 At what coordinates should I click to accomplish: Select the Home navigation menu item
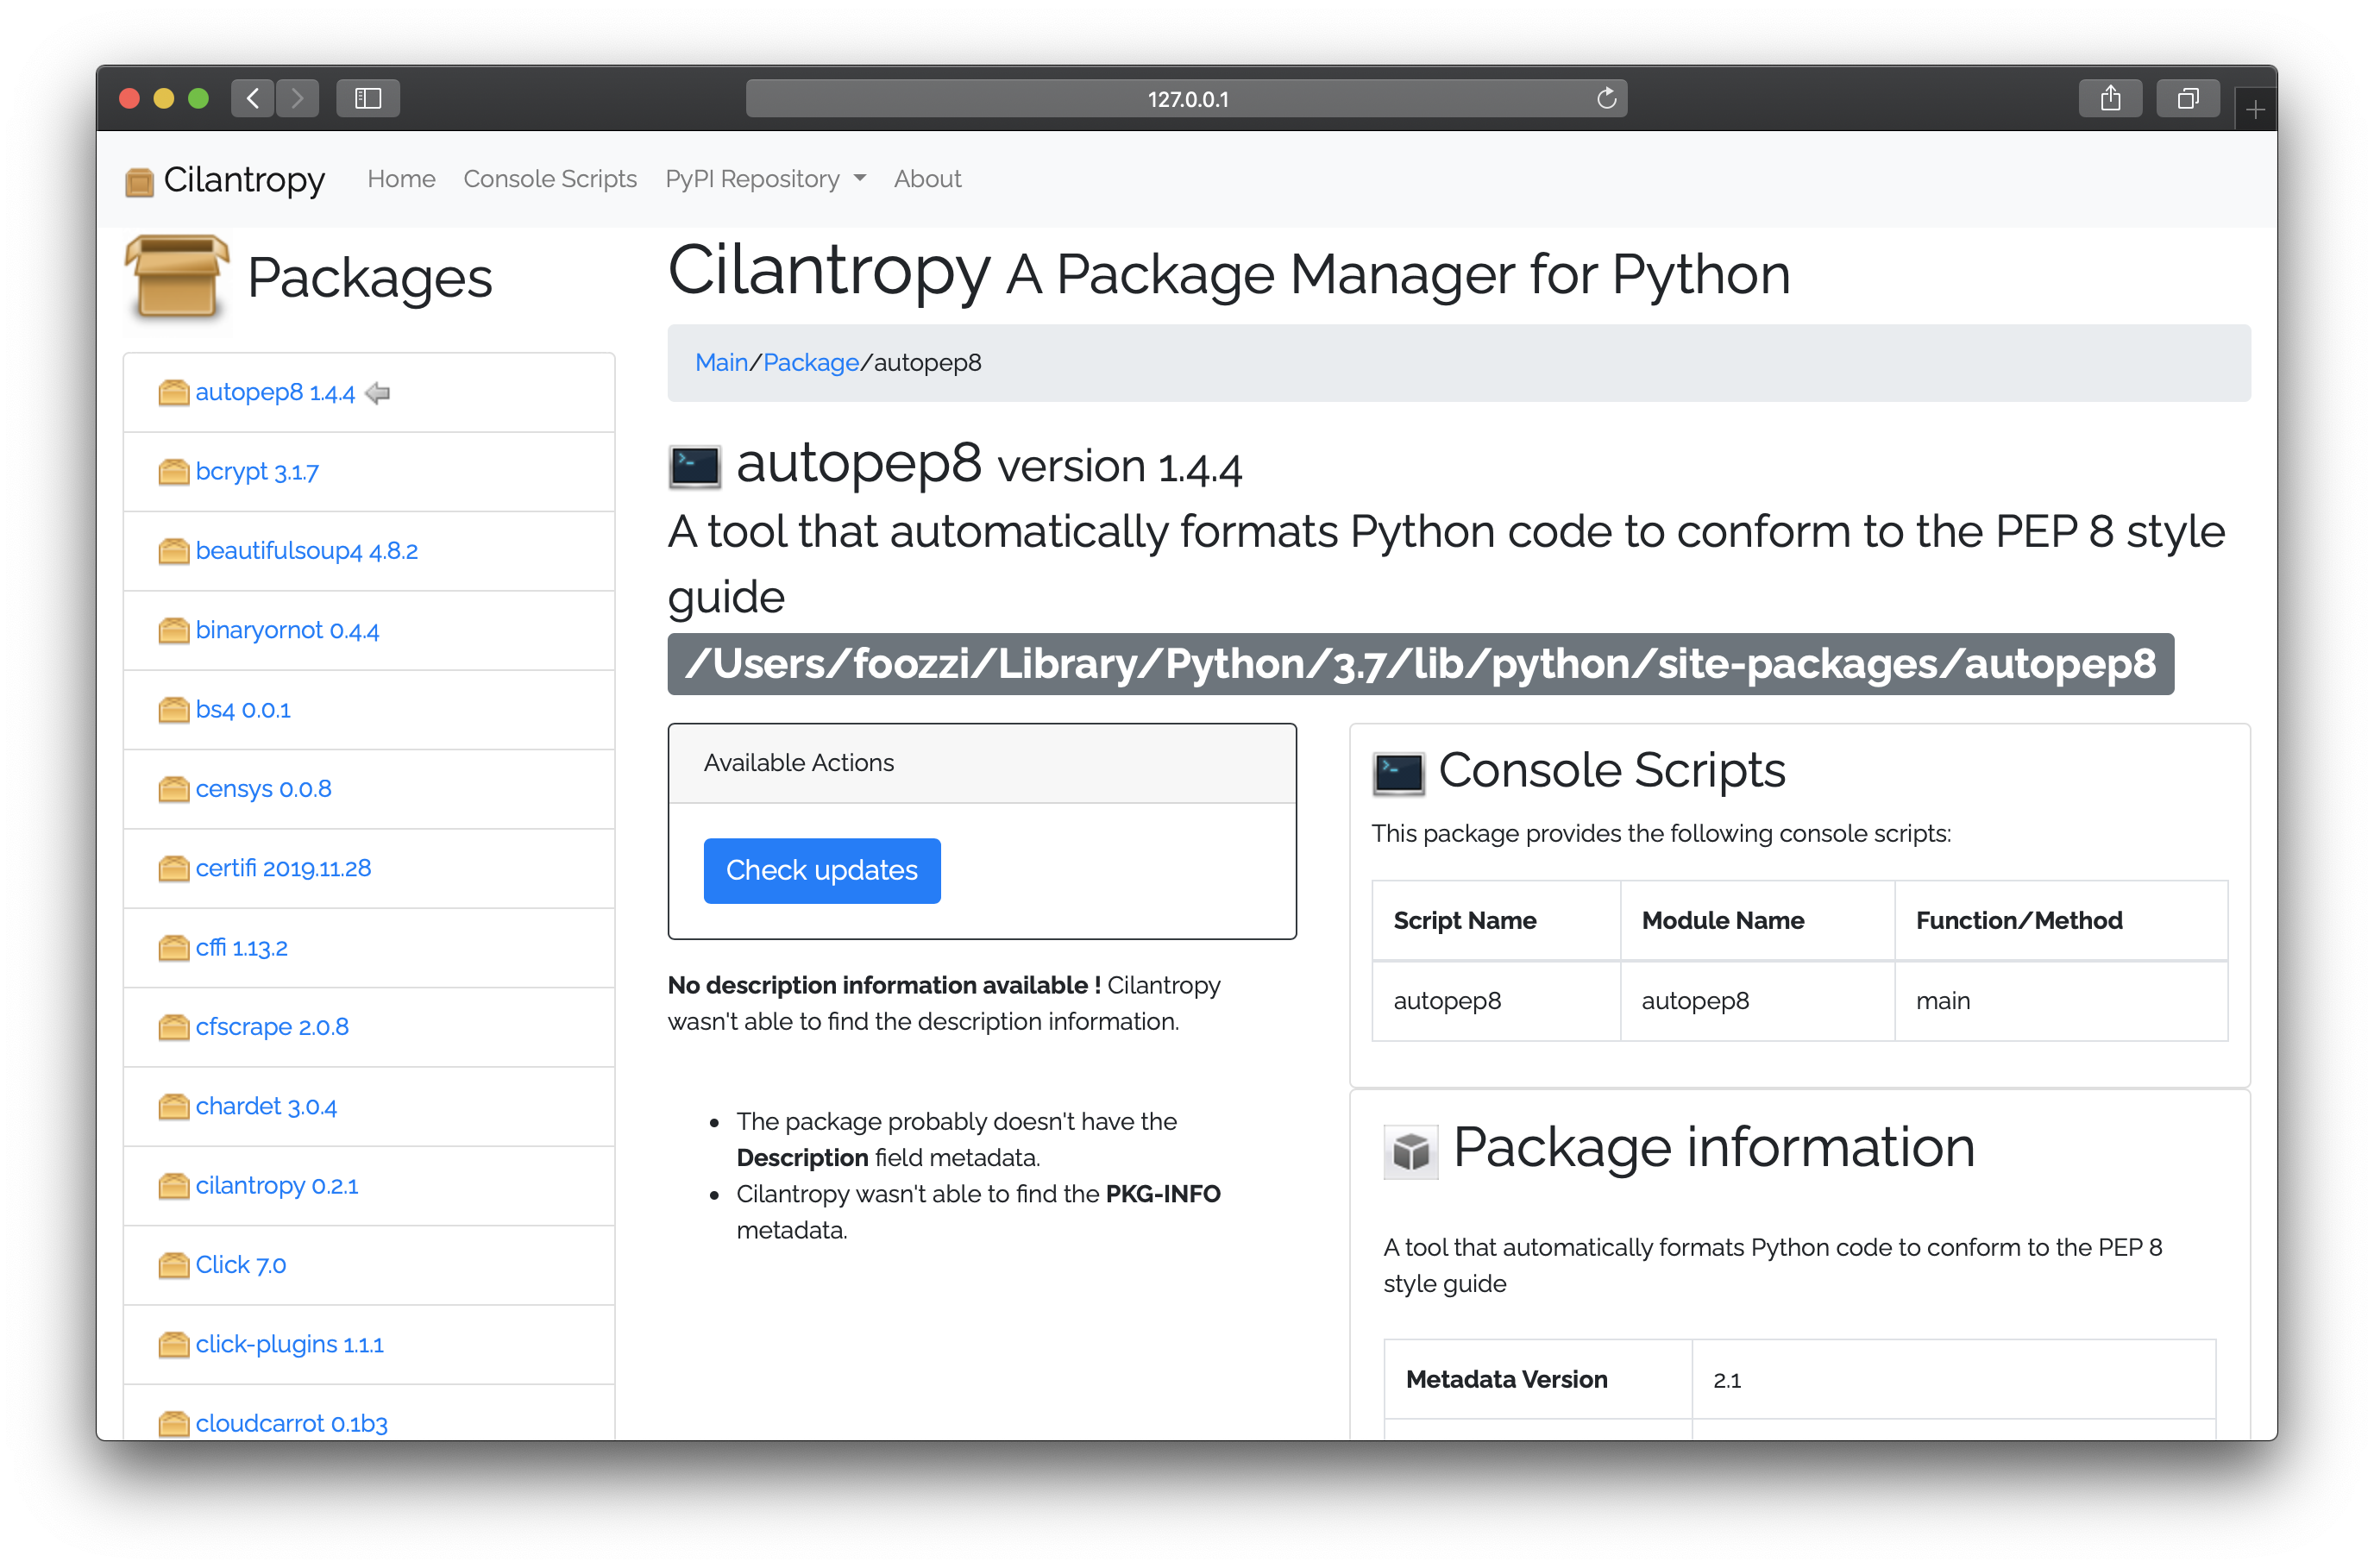[x=400, y=179]
